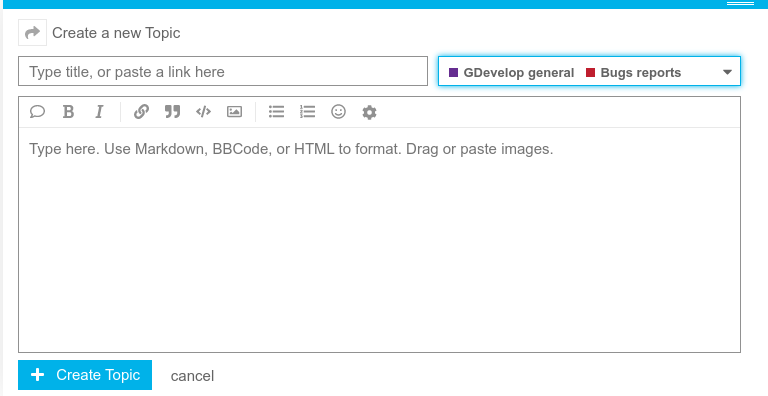Upload an image using the picture icon
The width and height of the screenshot is (768, 396).
click(x=234, y=112)
